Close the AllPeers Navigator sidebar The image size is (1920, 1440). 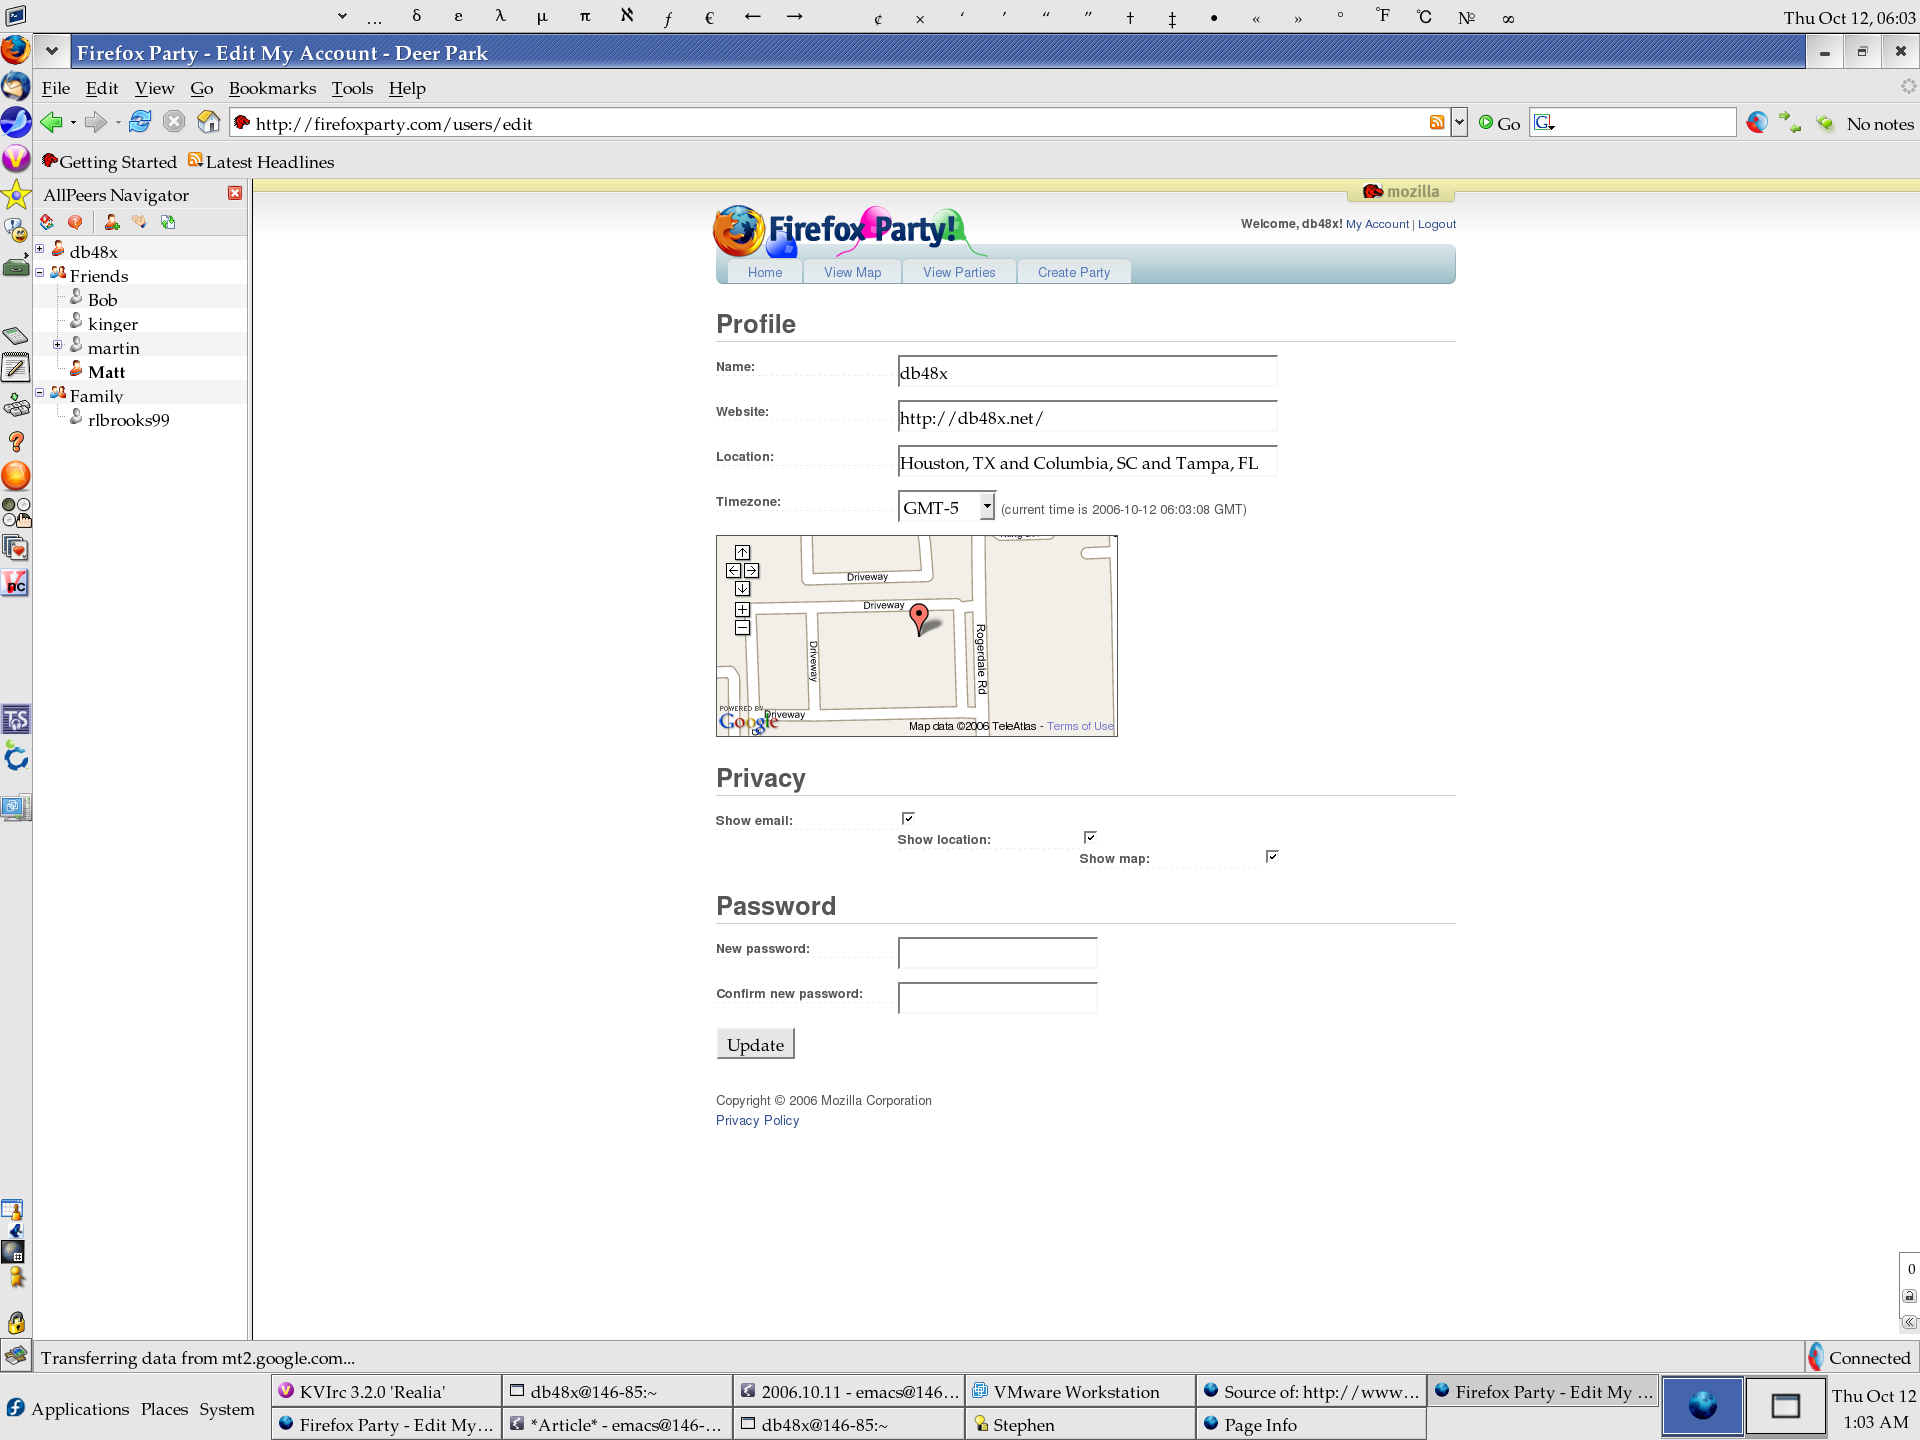tap(235, 193)
